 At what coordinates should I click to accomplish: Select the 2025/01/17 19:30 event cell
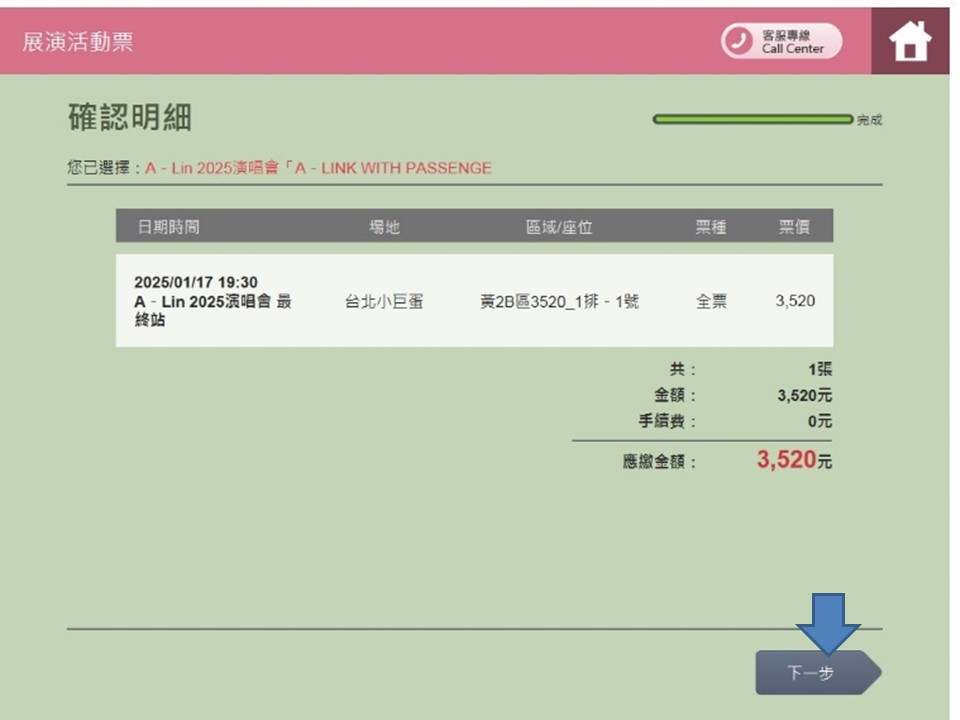point(214,301)
